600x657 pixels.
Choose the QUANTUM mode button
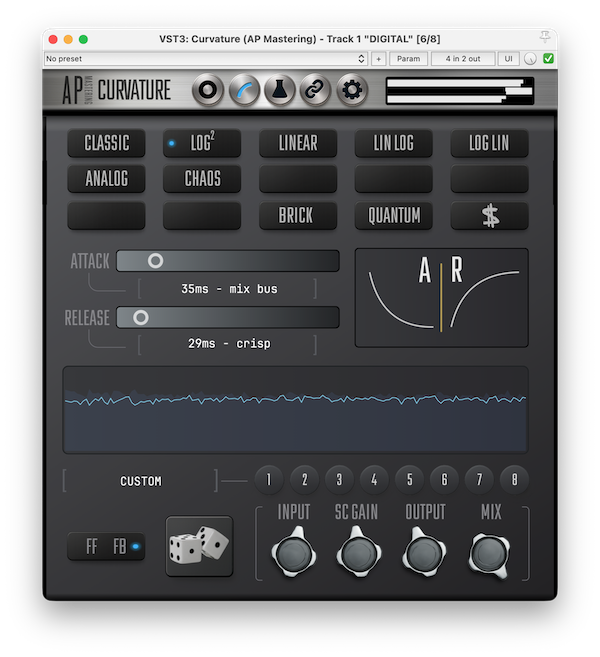[x=394, y=216]
